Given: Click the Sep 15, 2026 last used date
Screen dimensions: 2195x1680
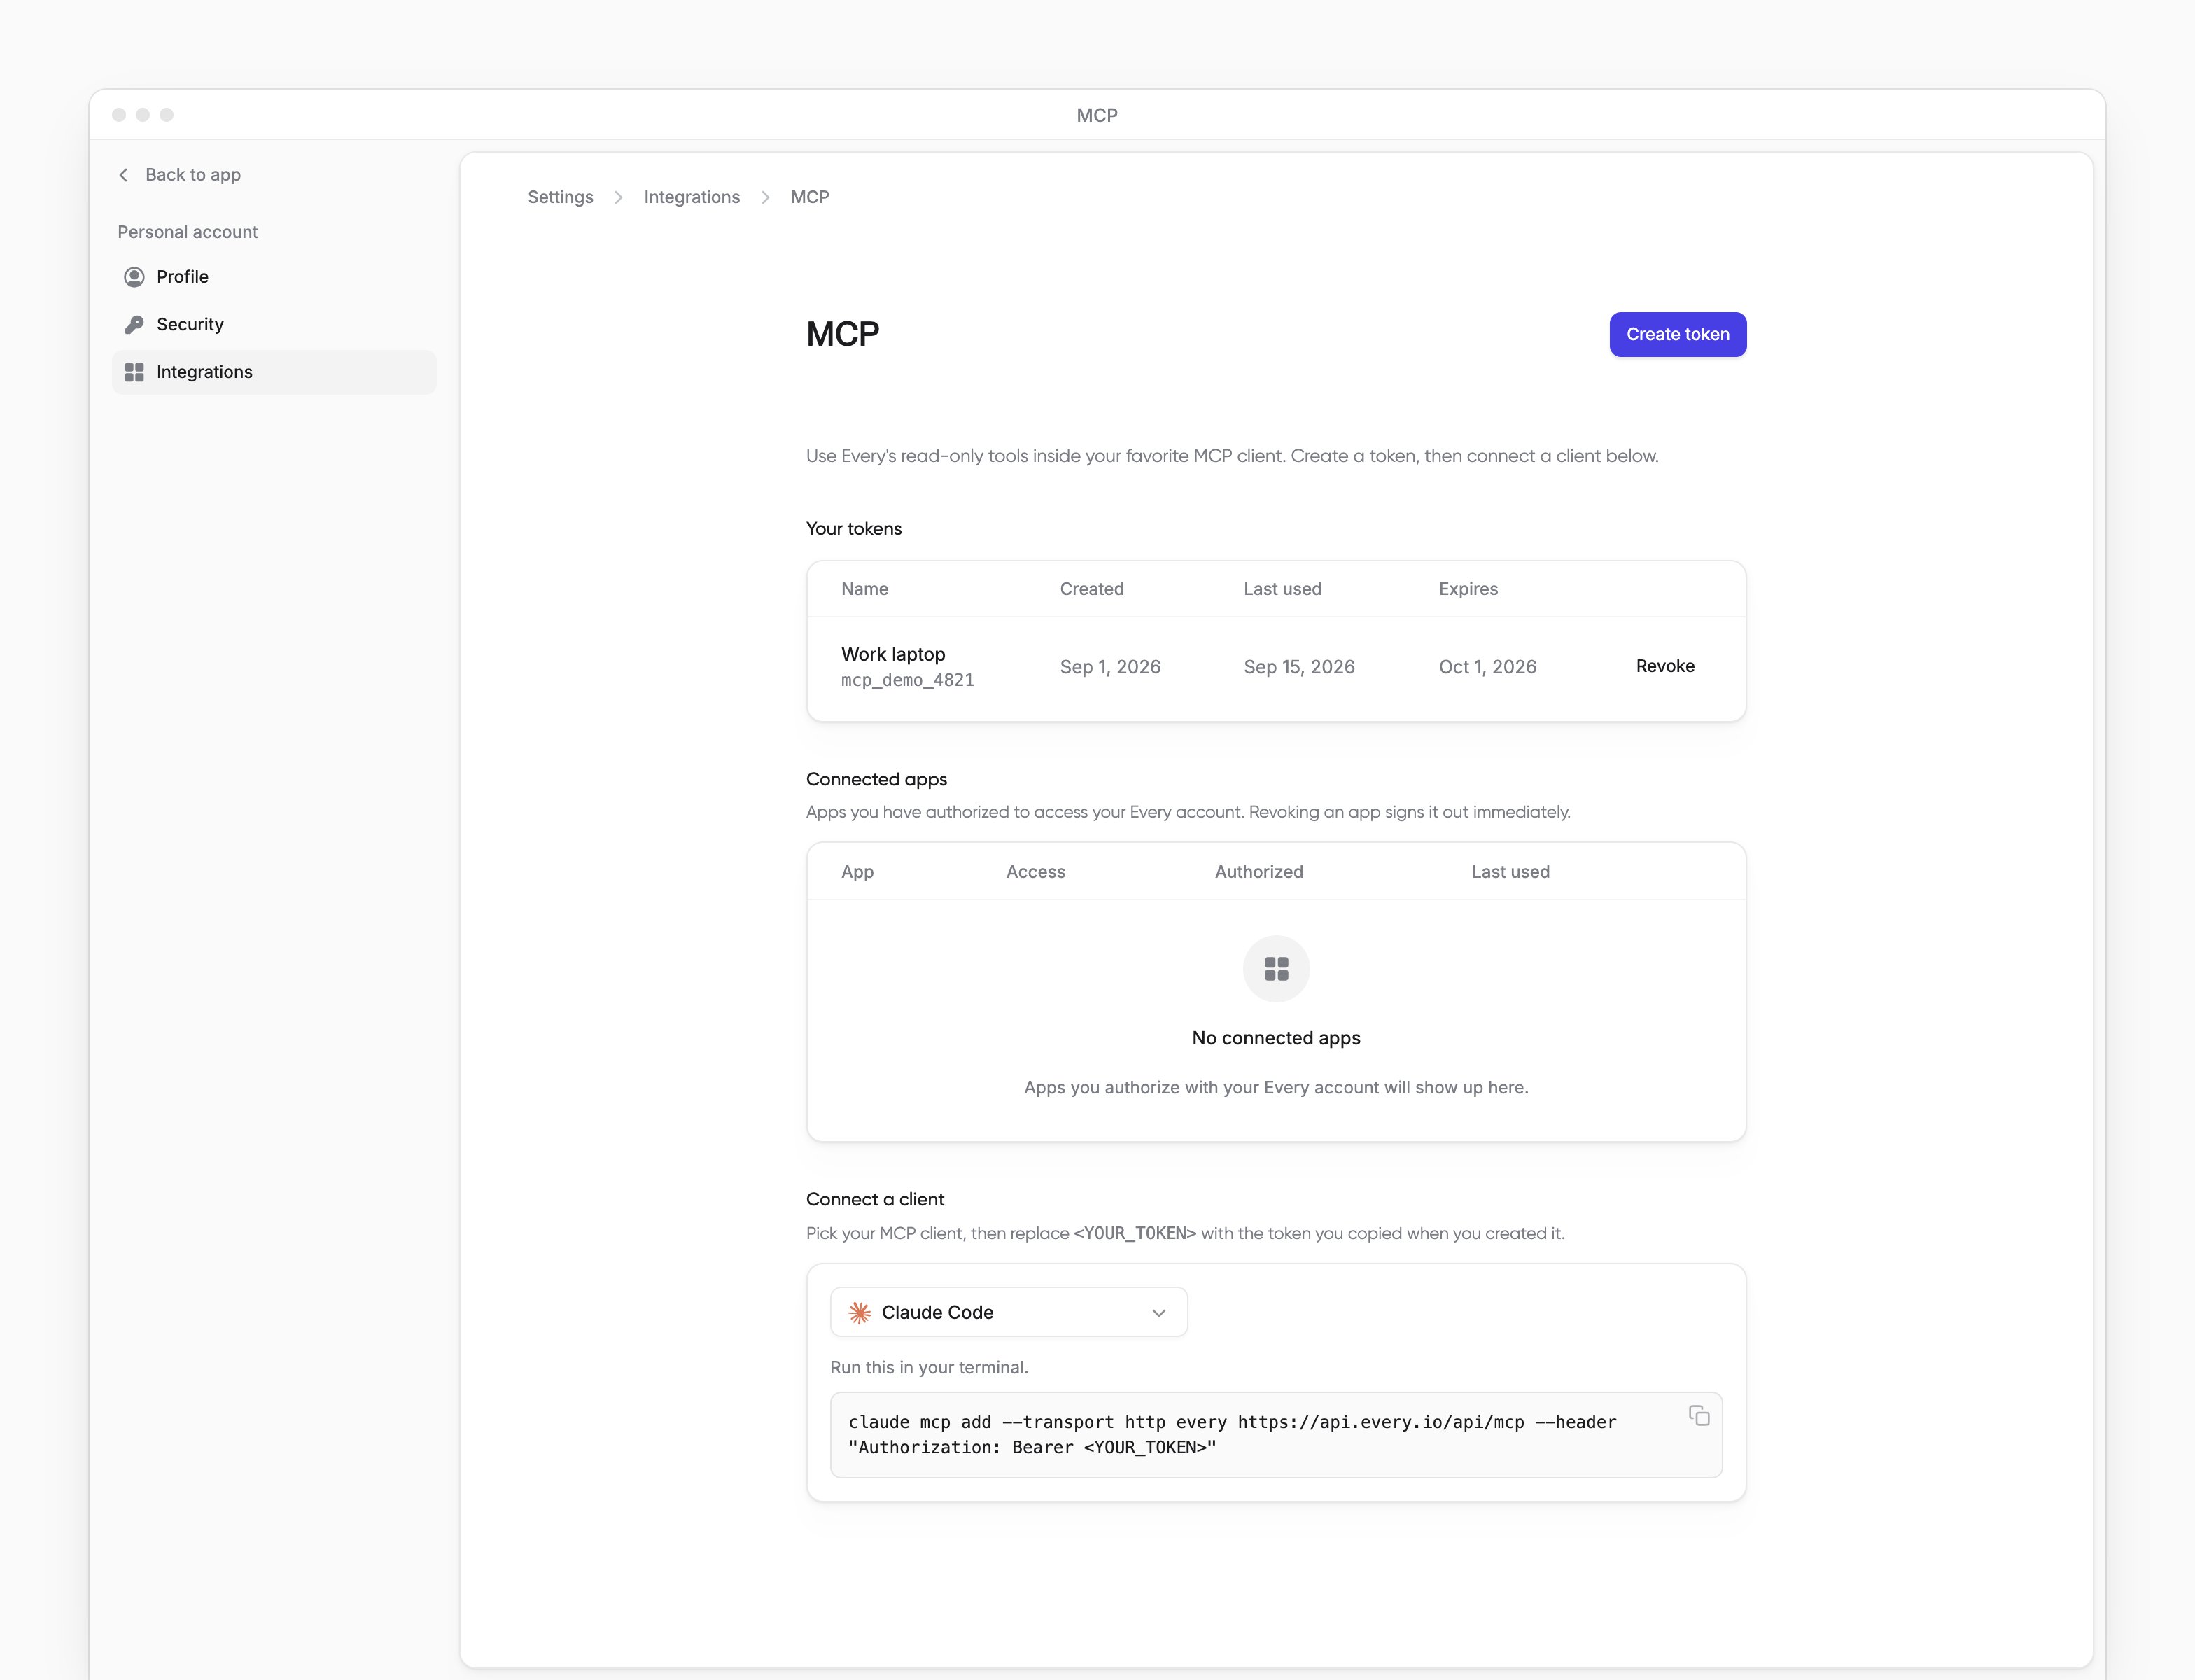Looking at the screenshot, I should [x=1299, y=667].
